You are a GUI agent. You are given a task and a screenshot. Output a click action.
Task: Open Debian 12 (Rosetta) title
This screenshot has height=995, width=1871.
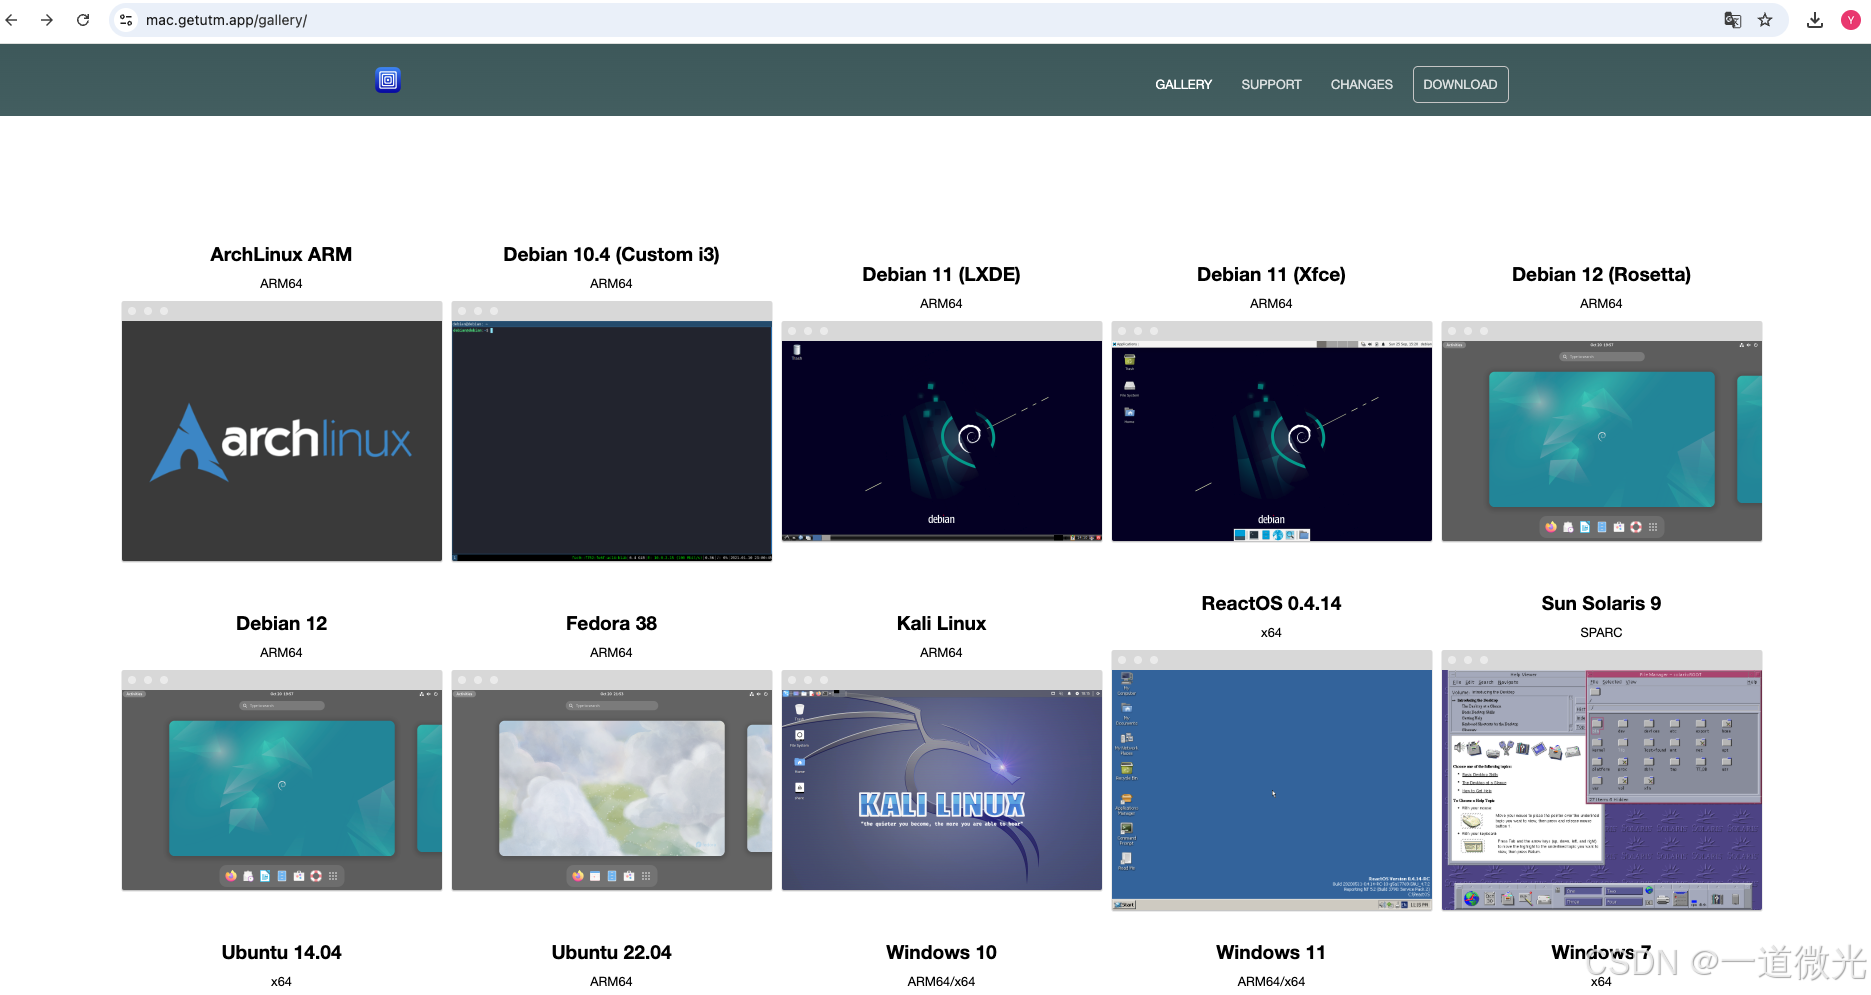pos(1601,275)
